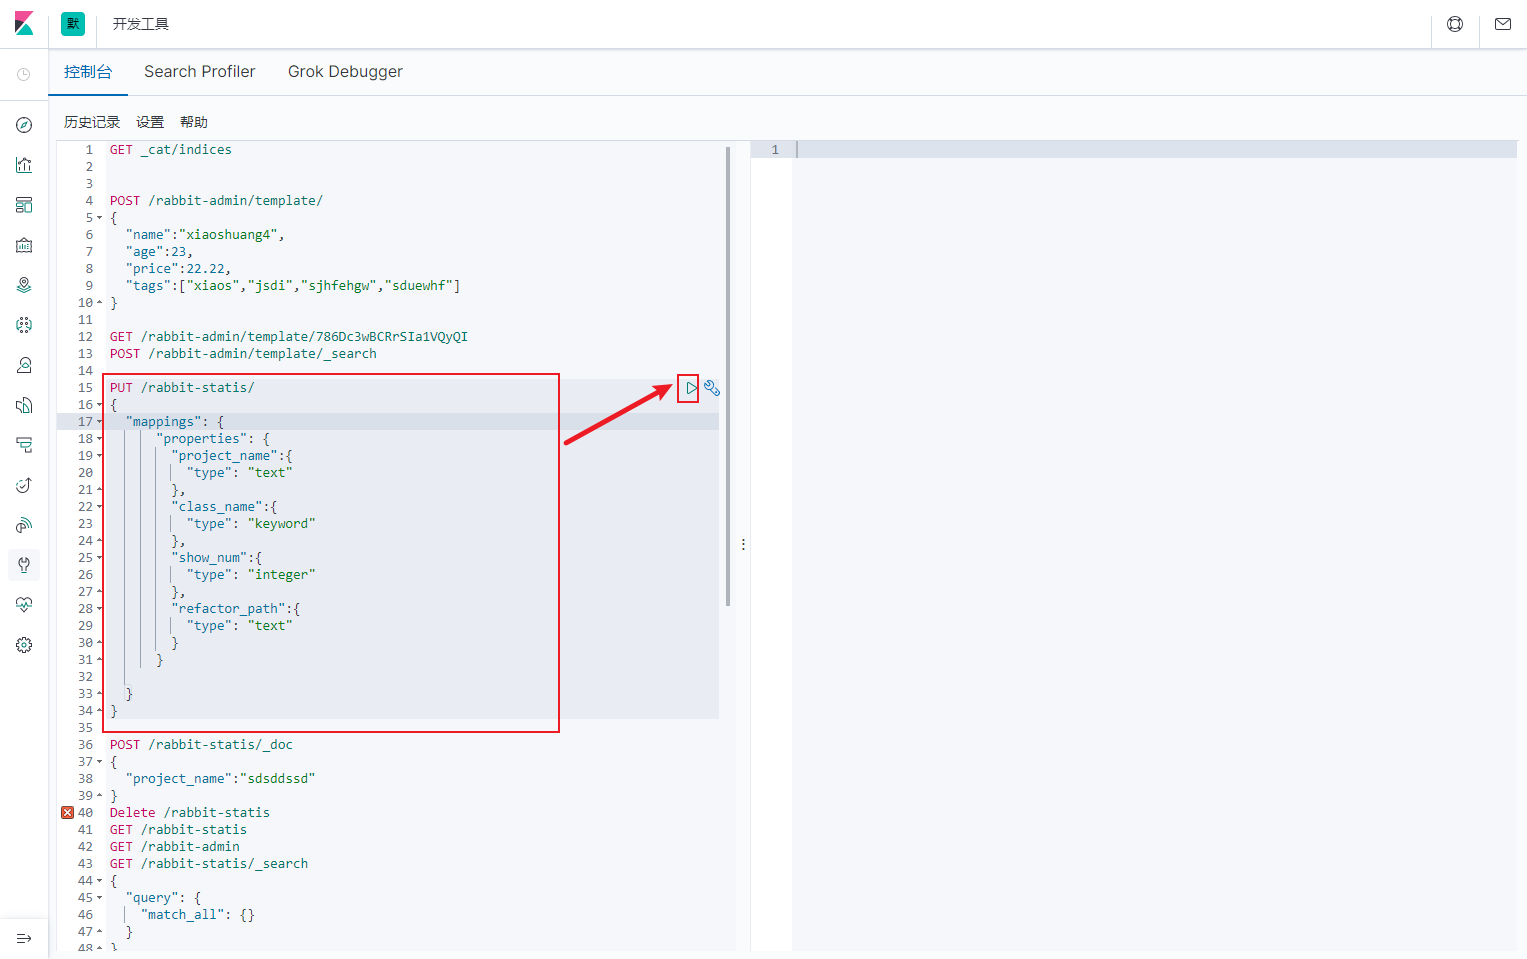Open the 历史记录 history menu

click(x=91, y=121)
